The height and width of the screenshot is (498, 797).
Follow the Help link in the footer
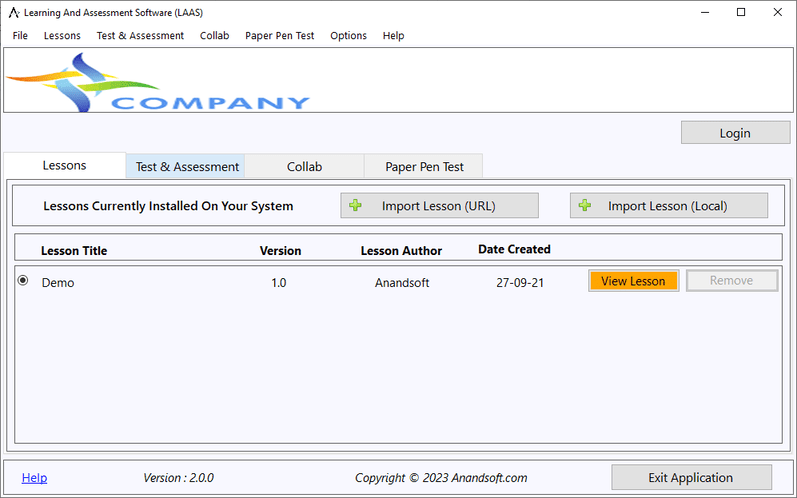[x=34, y=478]
